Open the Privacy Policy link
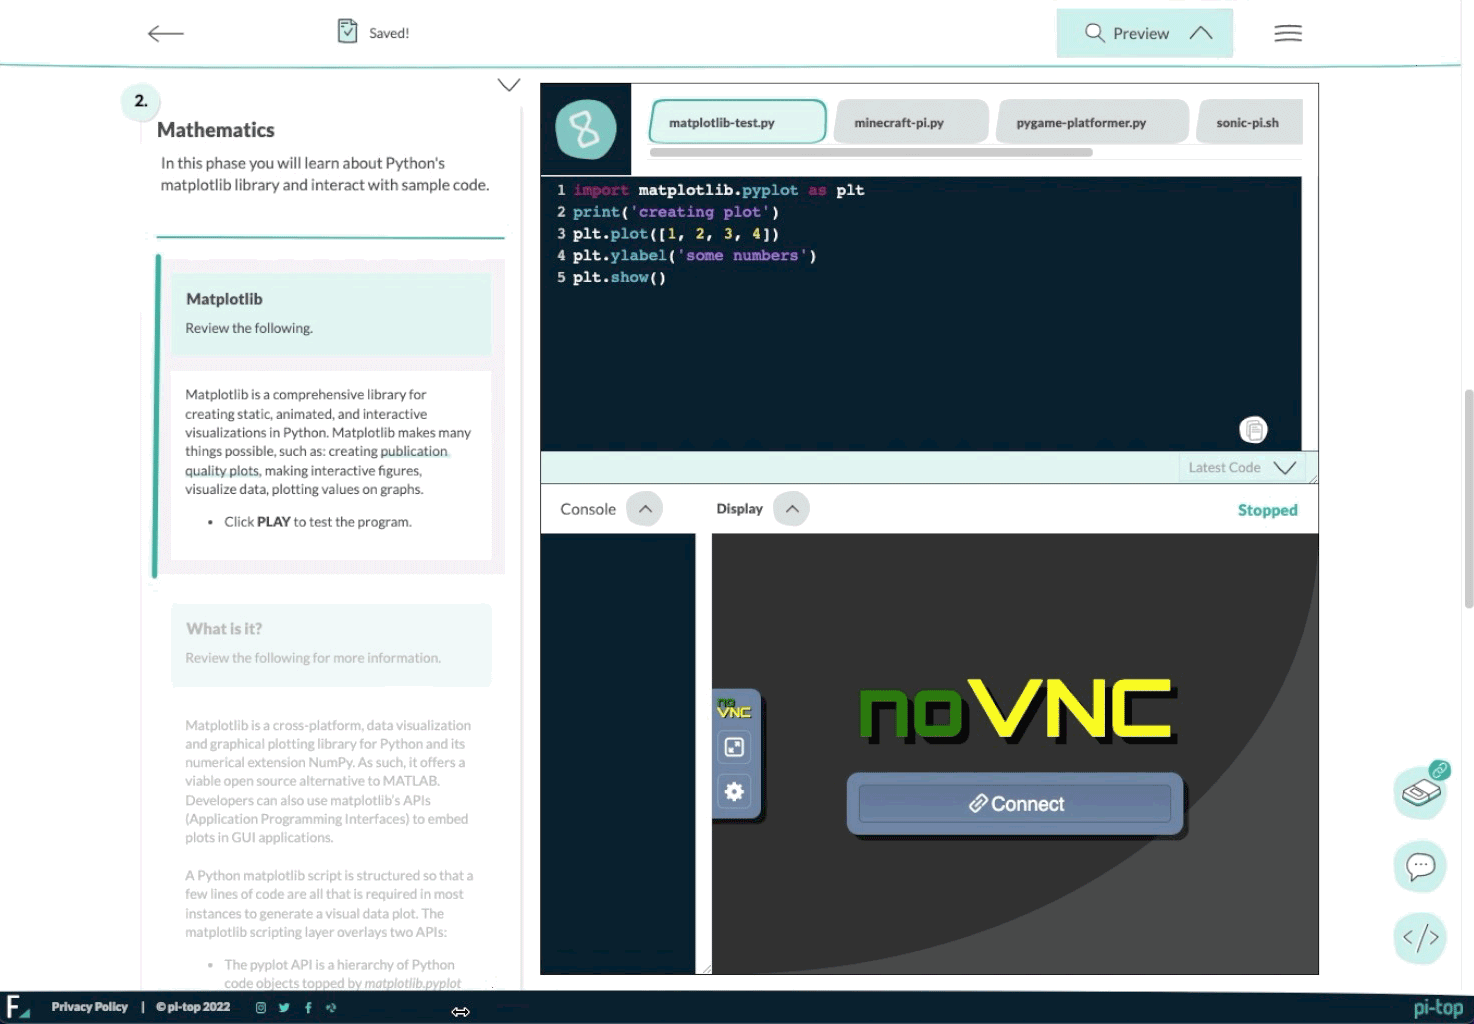The width and height of the screenshot is (1474, 1024). pos(89,1007)
